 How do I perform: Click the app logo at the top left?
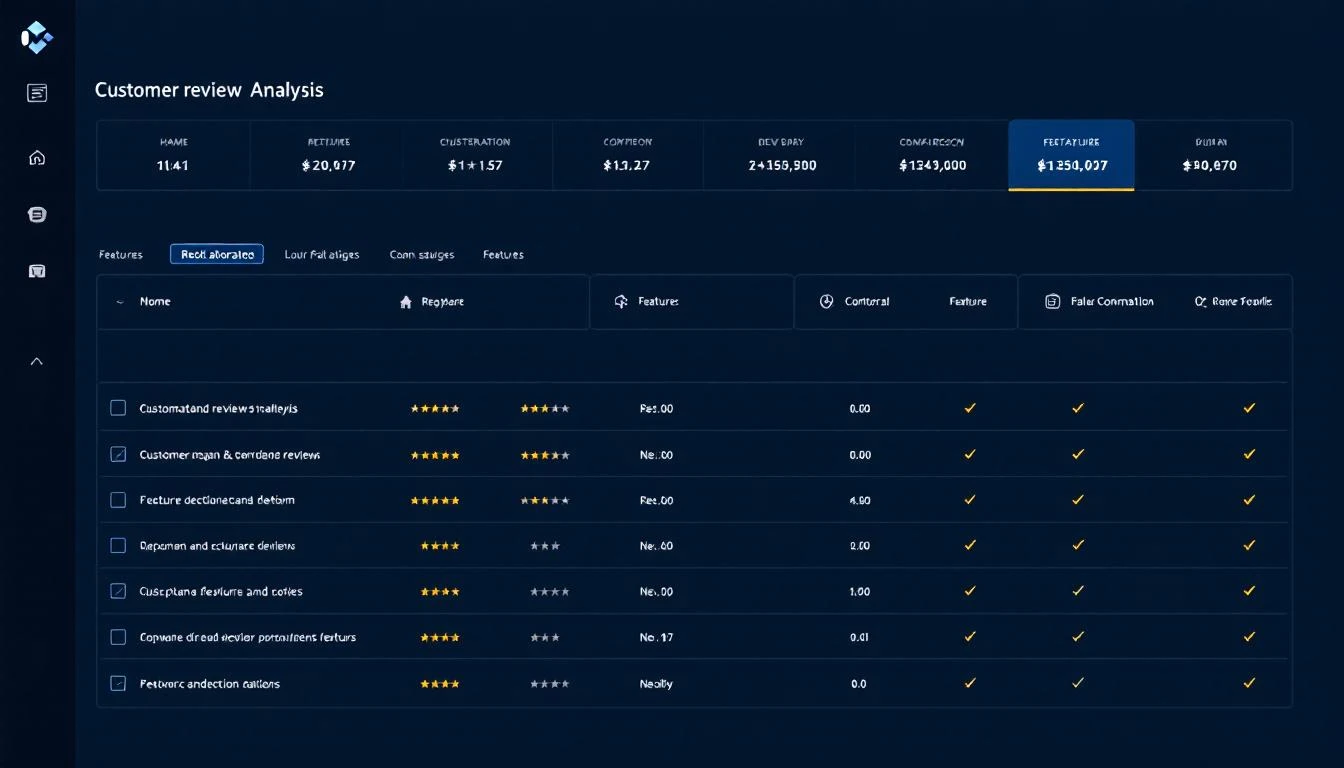point(36,38)
